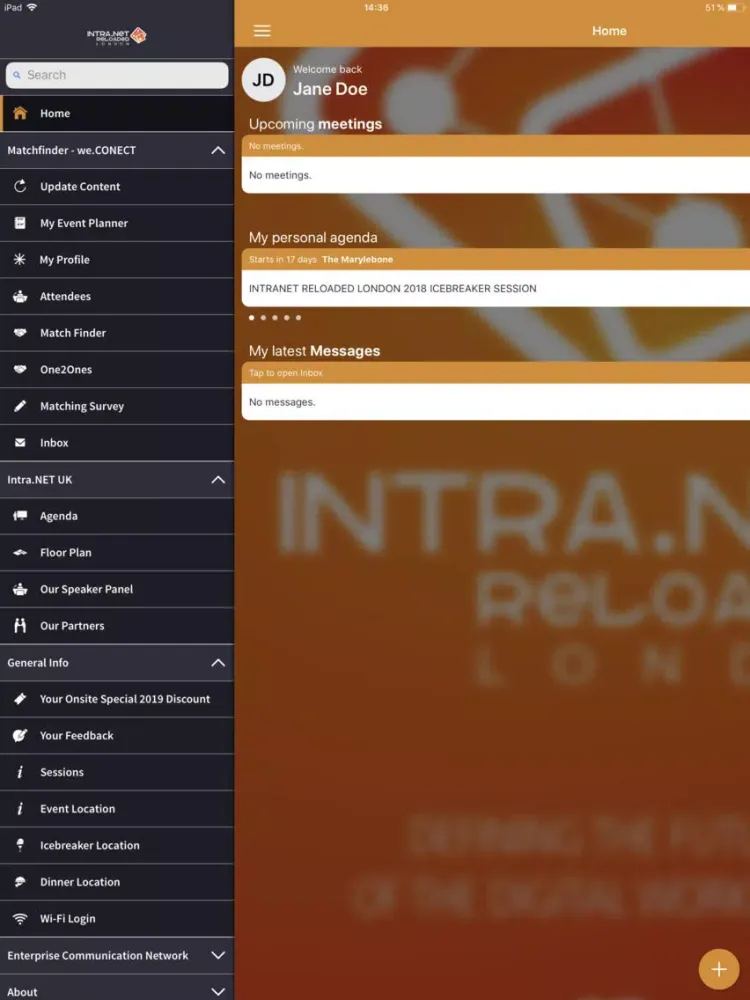750x1000 pixels.
Task: Click the My Event Planner calendar icon
Action: click(x=20, y=223)
